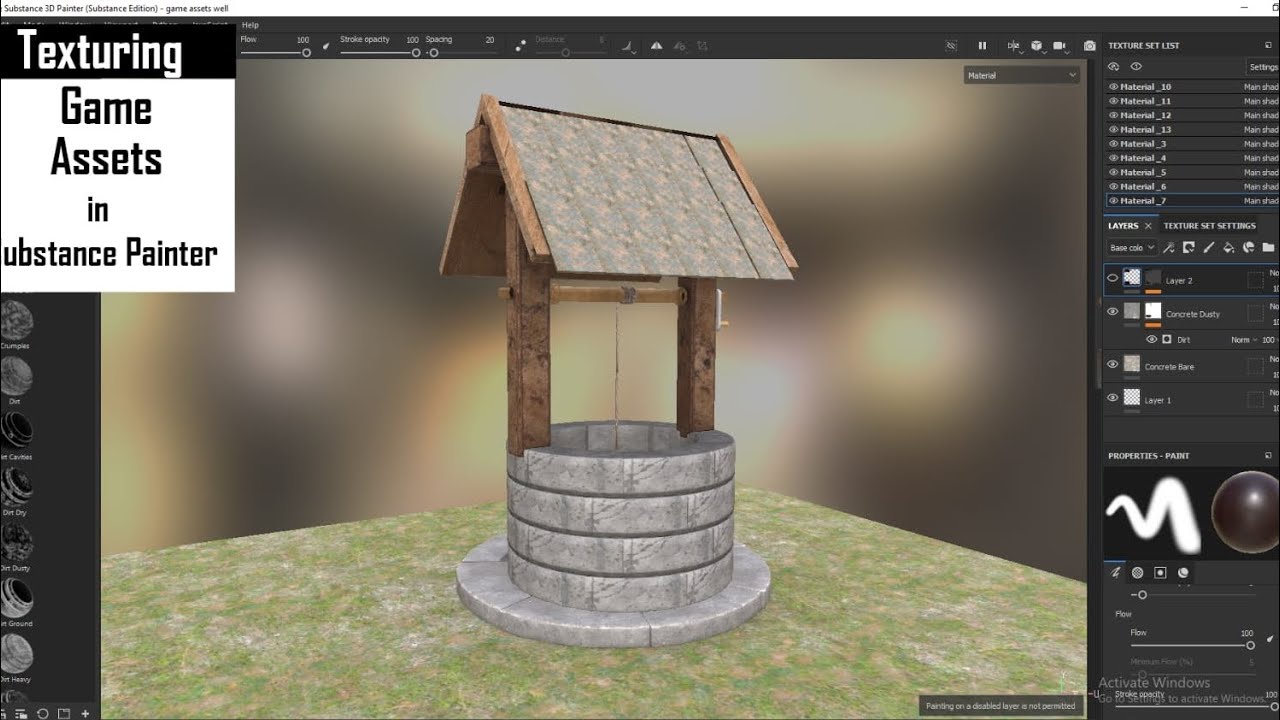
Task: Expand the brush falloff curve dropdown in toolbar
Action: tap(628, 45)
